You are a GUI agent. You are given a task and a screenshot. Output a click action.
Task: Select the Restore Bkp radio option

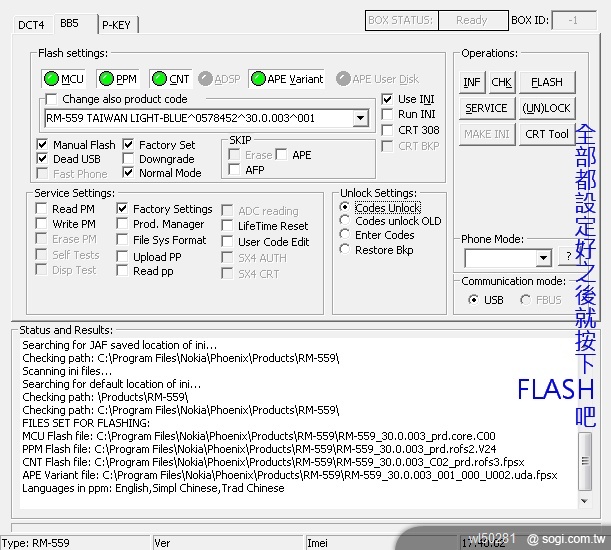[346, 250]
